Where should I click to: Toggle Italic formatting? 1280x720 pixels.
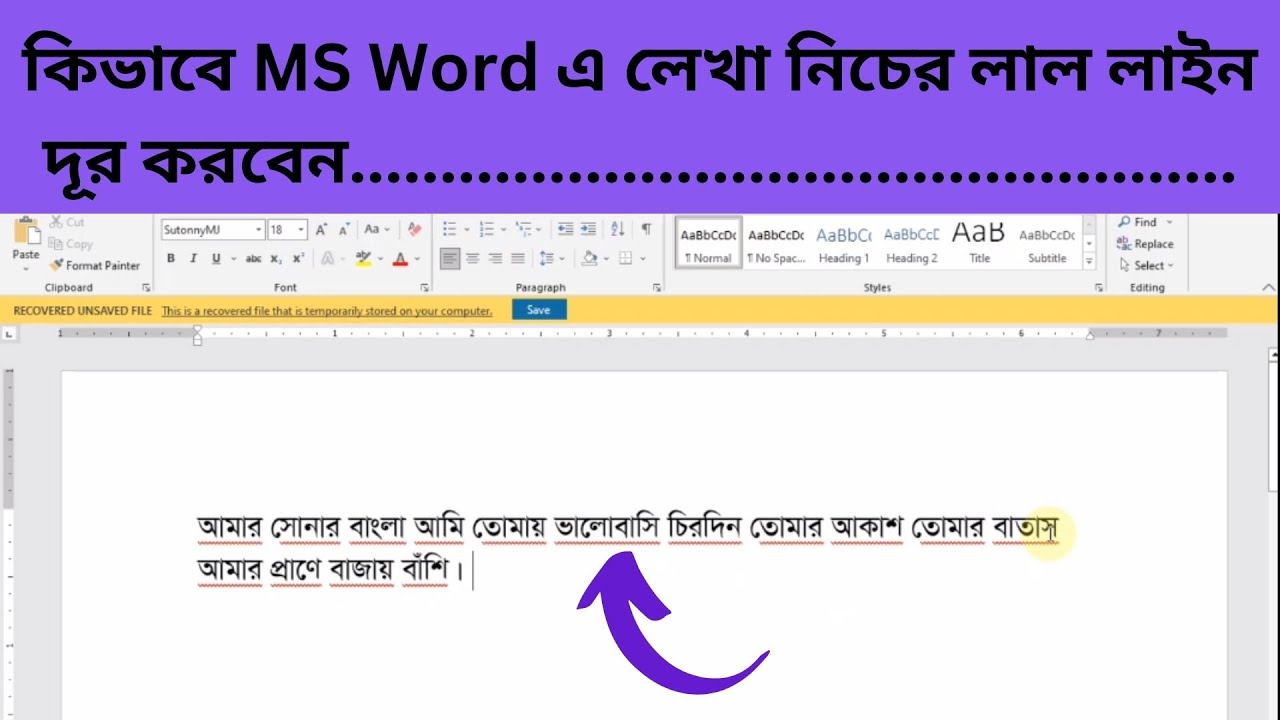tap(192, 258)
